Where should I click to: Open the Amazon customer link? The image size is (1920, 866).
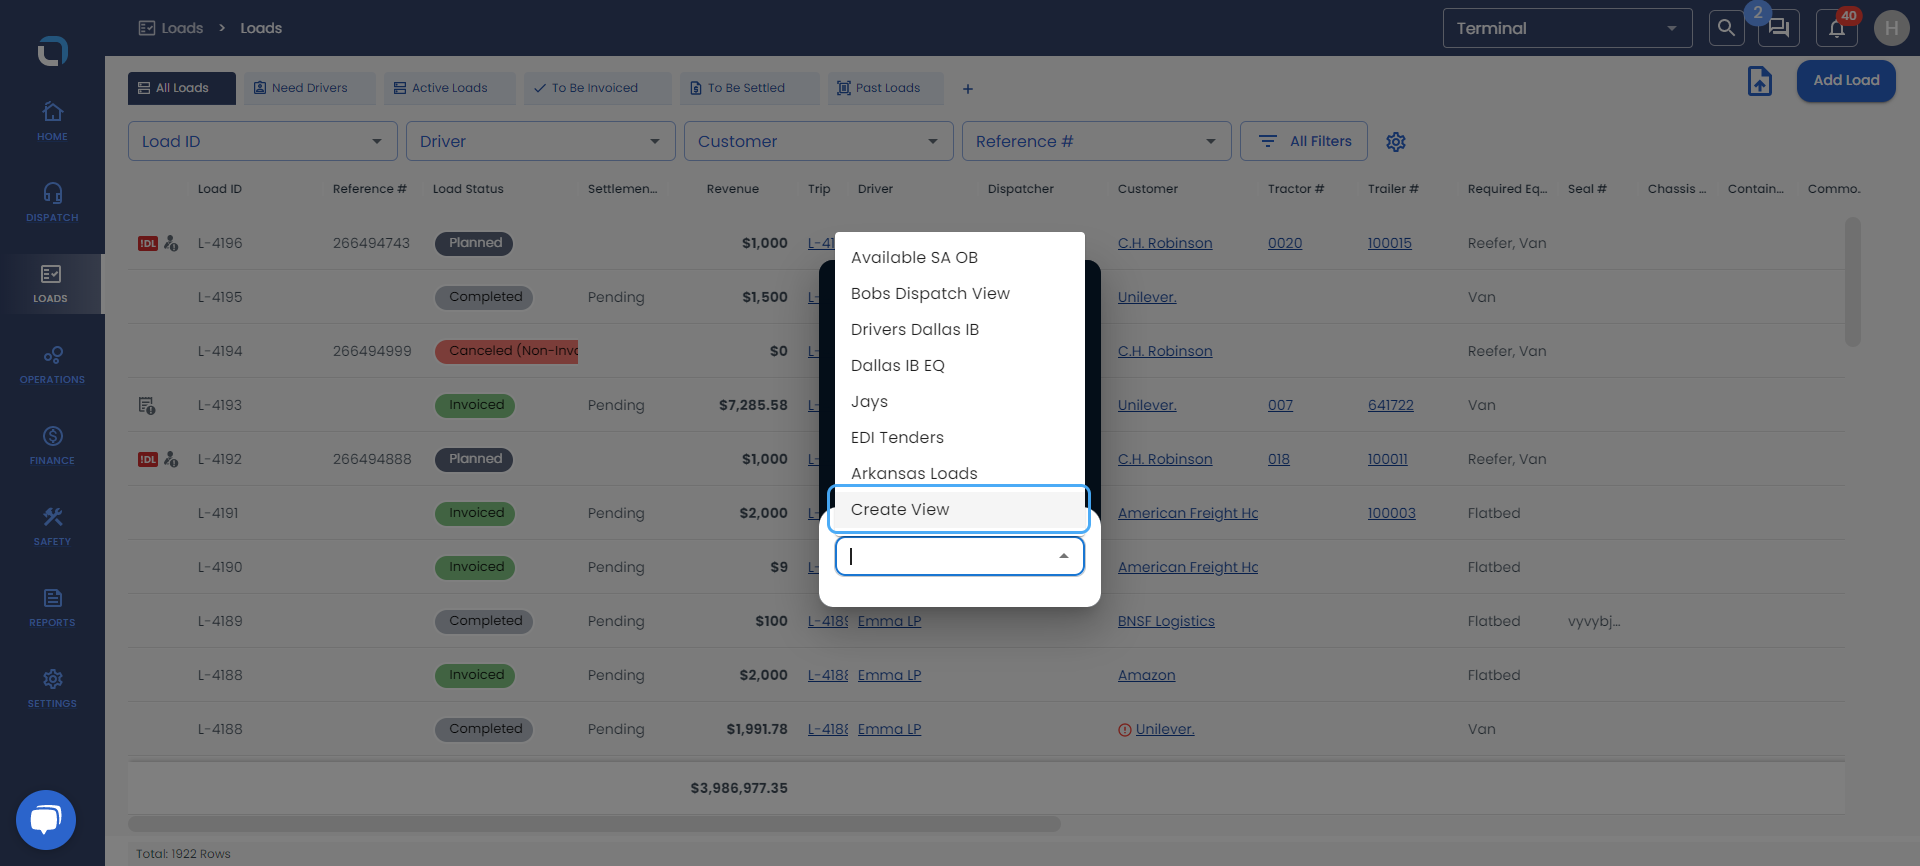point(1146,675)
